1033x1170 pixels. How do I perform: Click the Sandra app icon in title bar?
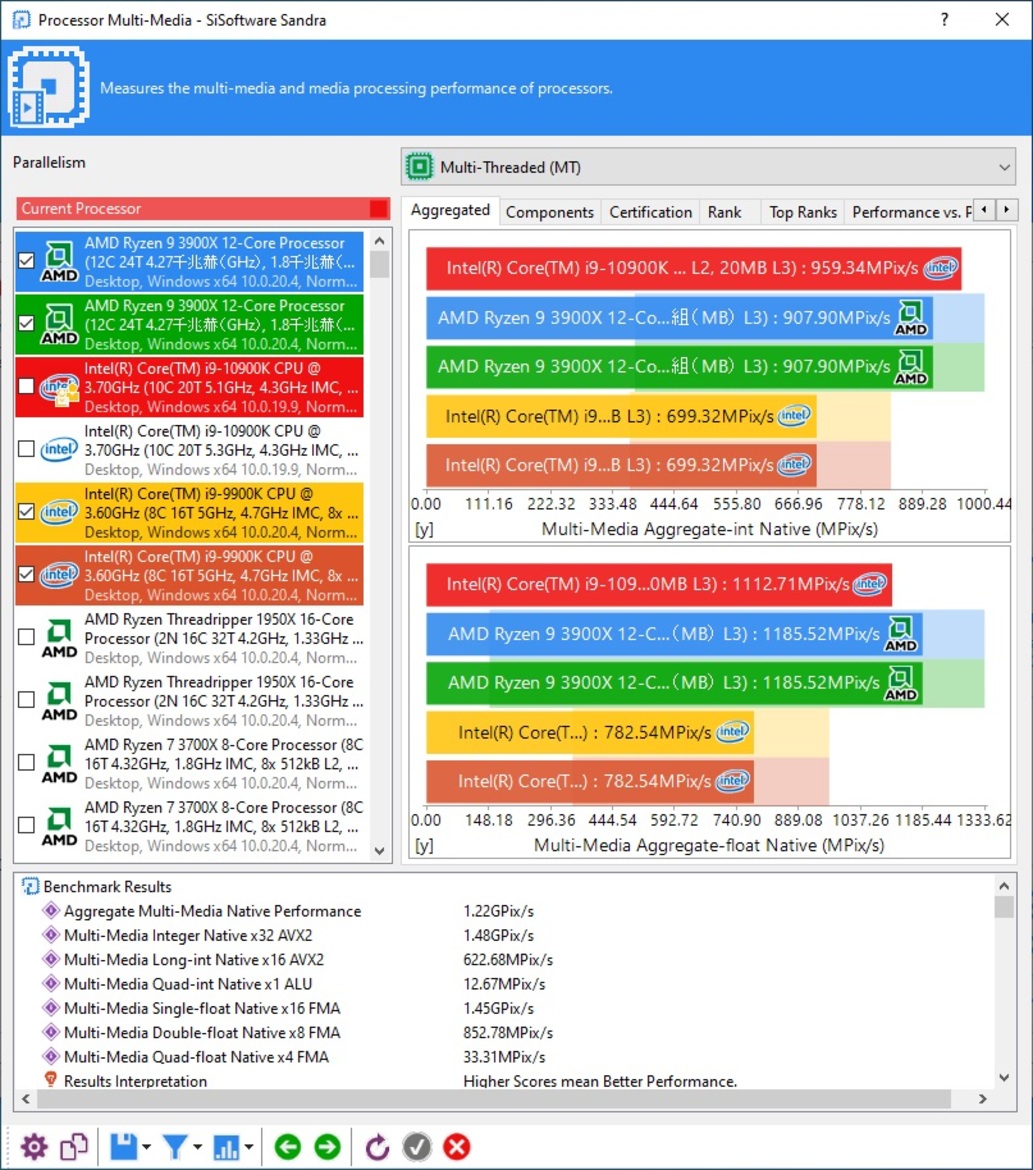(22, 19)
